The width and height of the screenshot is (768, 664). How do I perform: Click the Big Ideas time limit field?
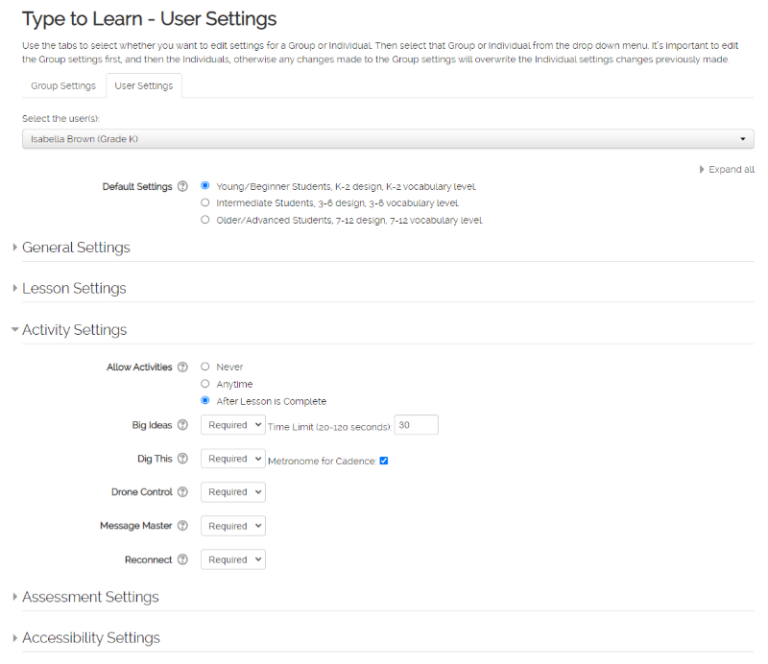(x=416, y=426)
